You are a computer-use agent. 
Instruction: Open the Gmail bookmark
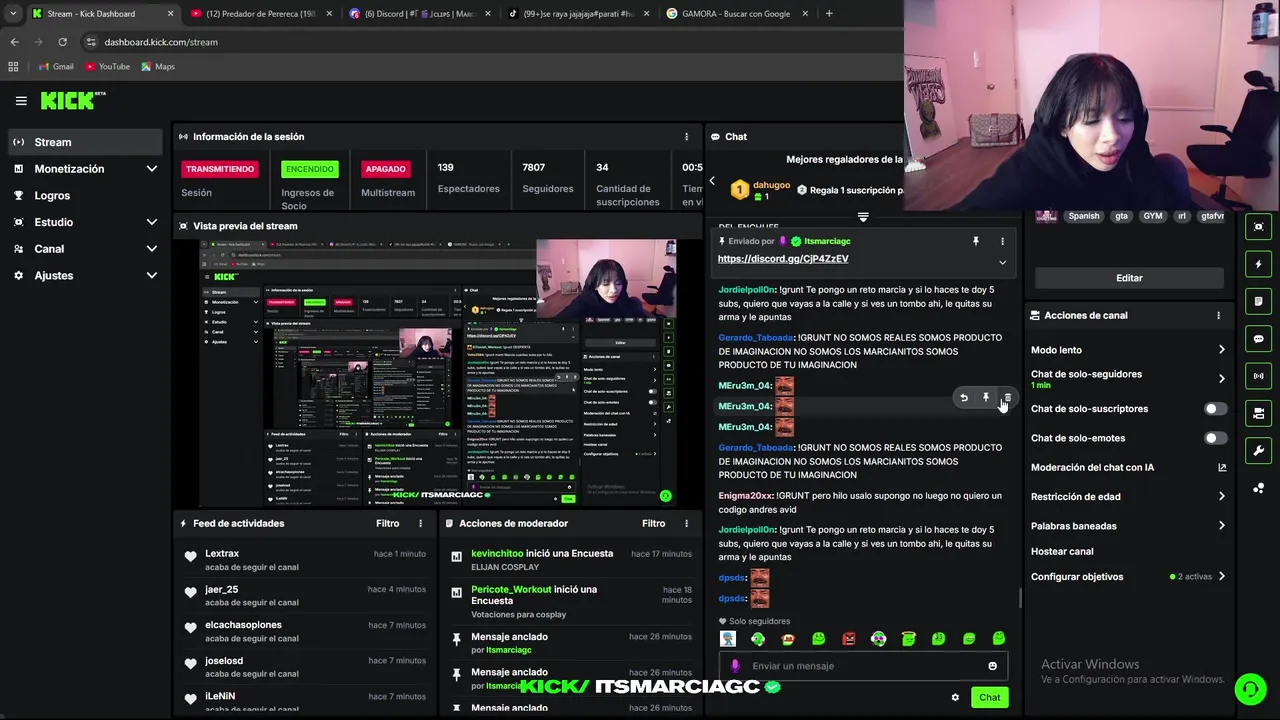pyautogui.click(x=56, y=66)
